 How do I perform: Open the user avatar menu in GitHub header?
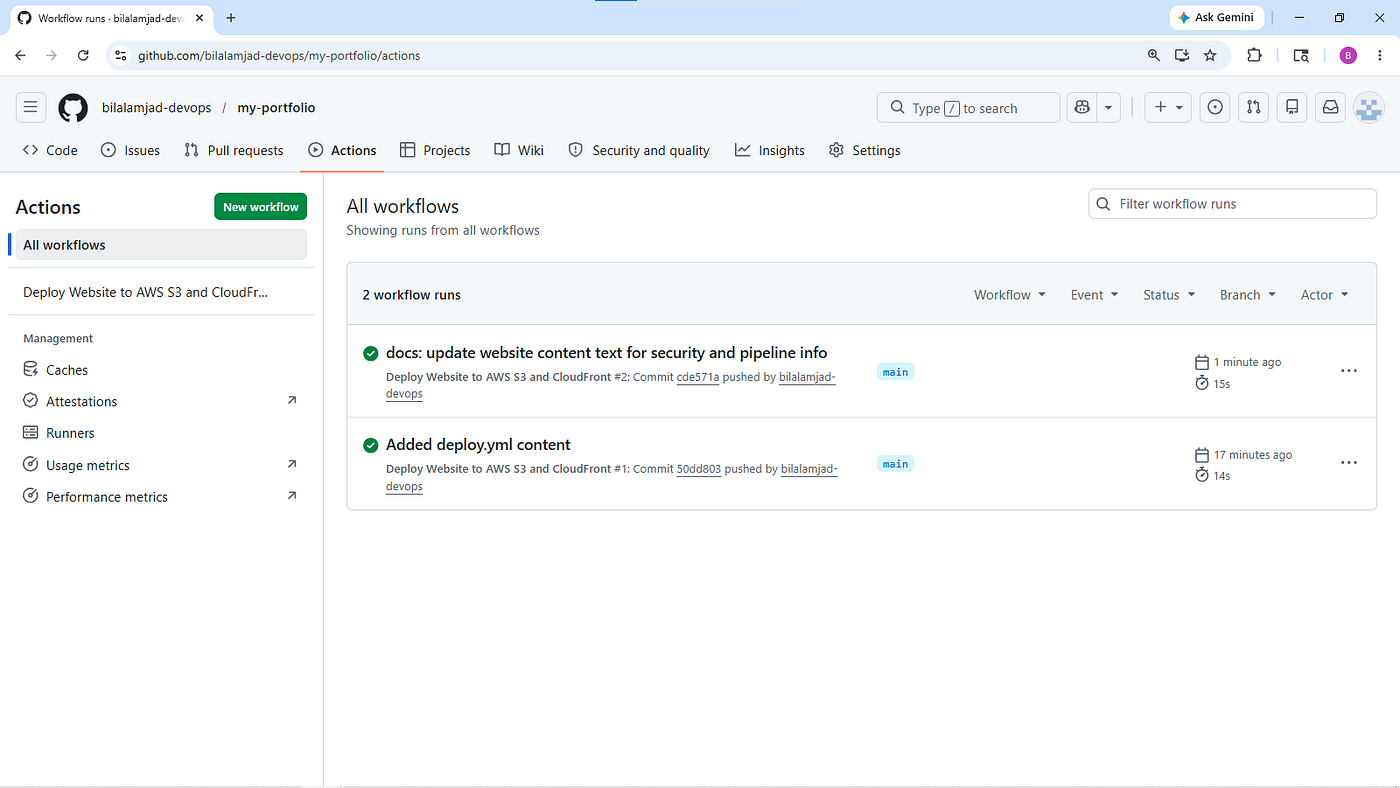pos(1368,108)
